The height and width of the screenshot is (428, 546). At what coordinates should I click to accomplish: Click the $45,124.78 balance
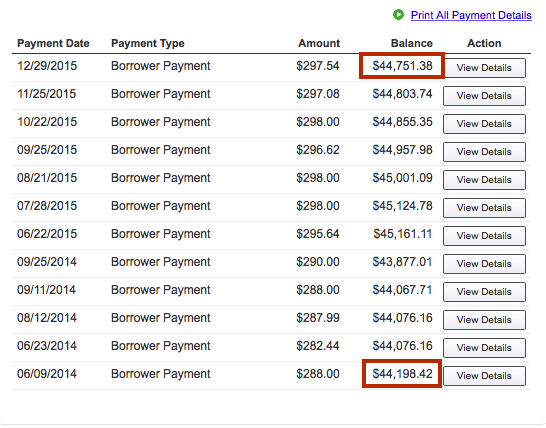tap(403, 206)
